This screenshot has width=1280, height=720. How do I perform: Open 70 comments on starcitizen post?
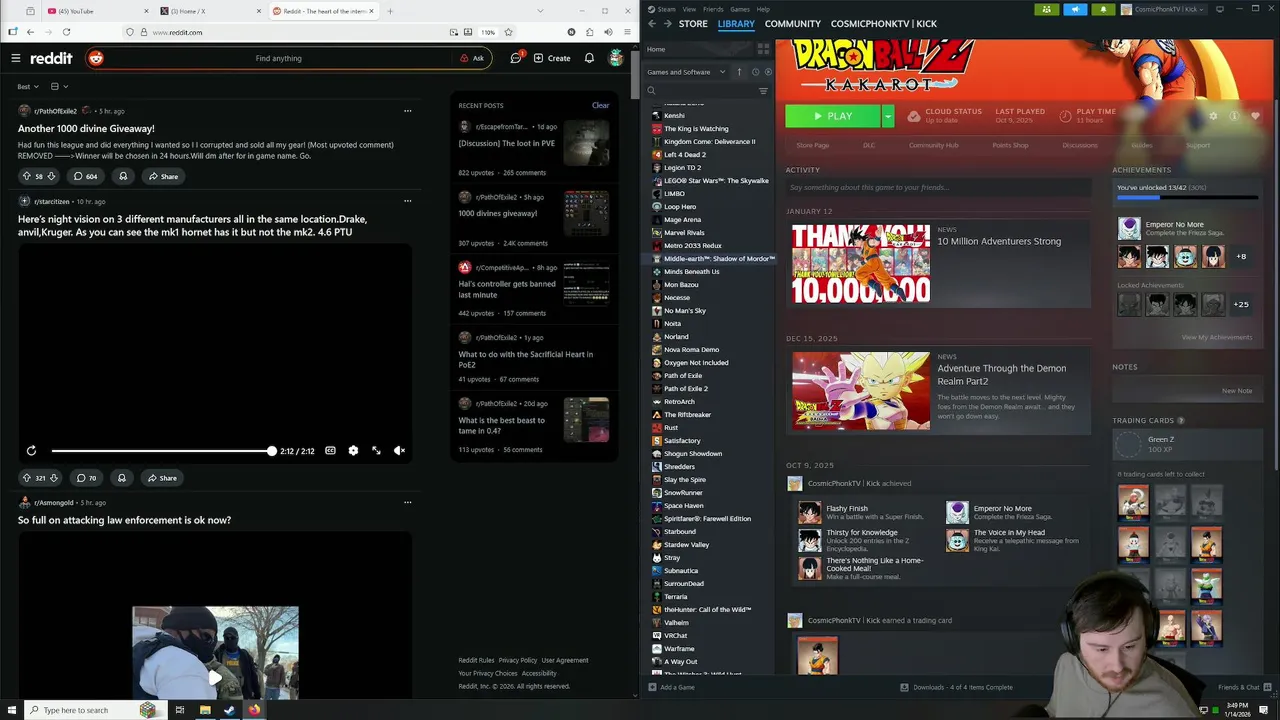click(86, 478)
